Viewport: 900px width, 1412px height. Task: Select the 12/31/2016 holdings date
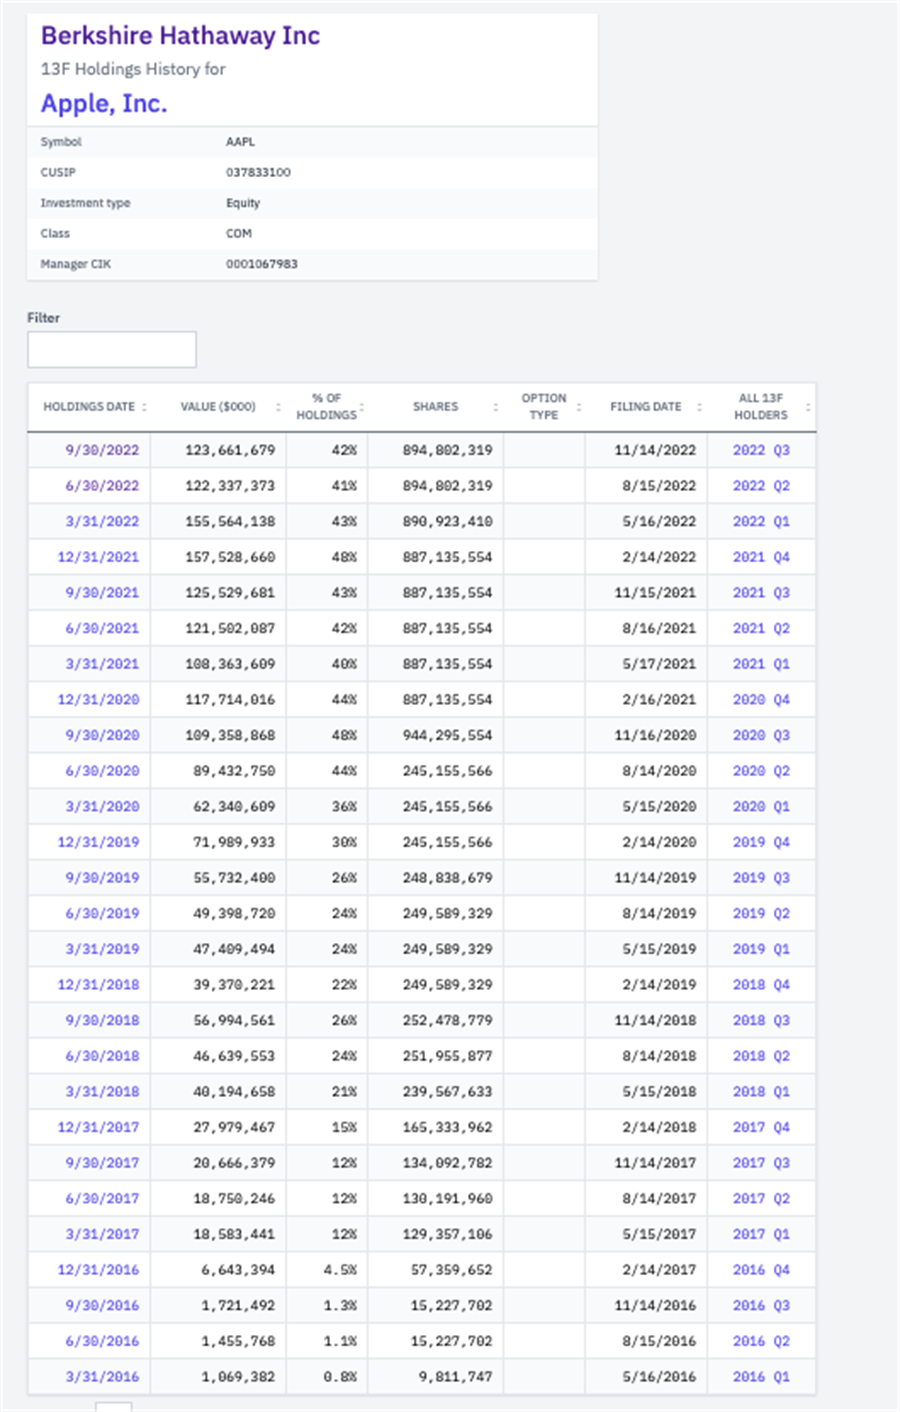(x=98, y=1270)
